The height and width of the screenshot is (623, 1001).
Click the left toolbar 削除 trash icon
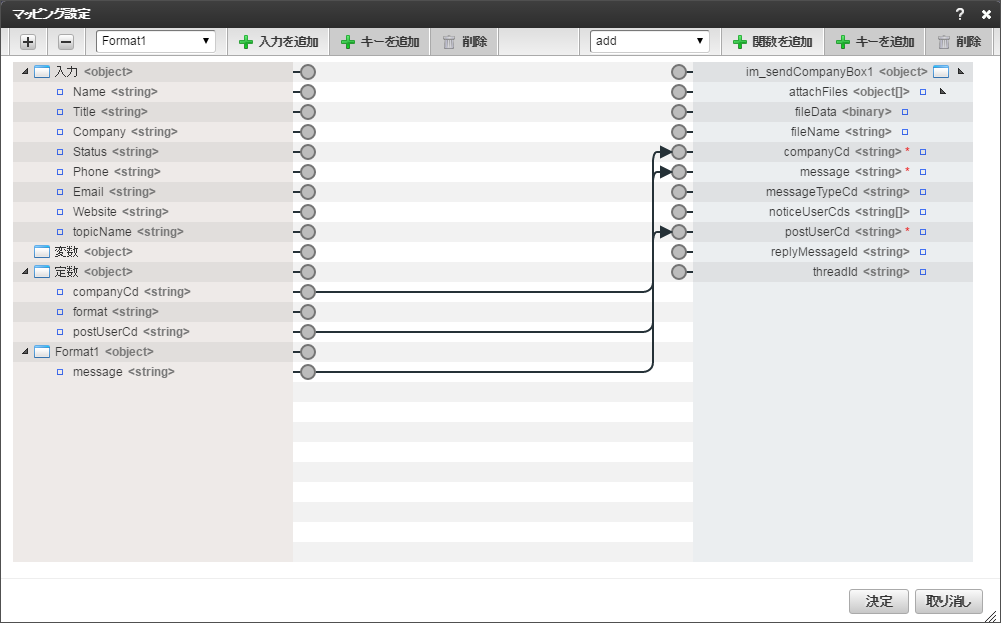click(448, 41)
